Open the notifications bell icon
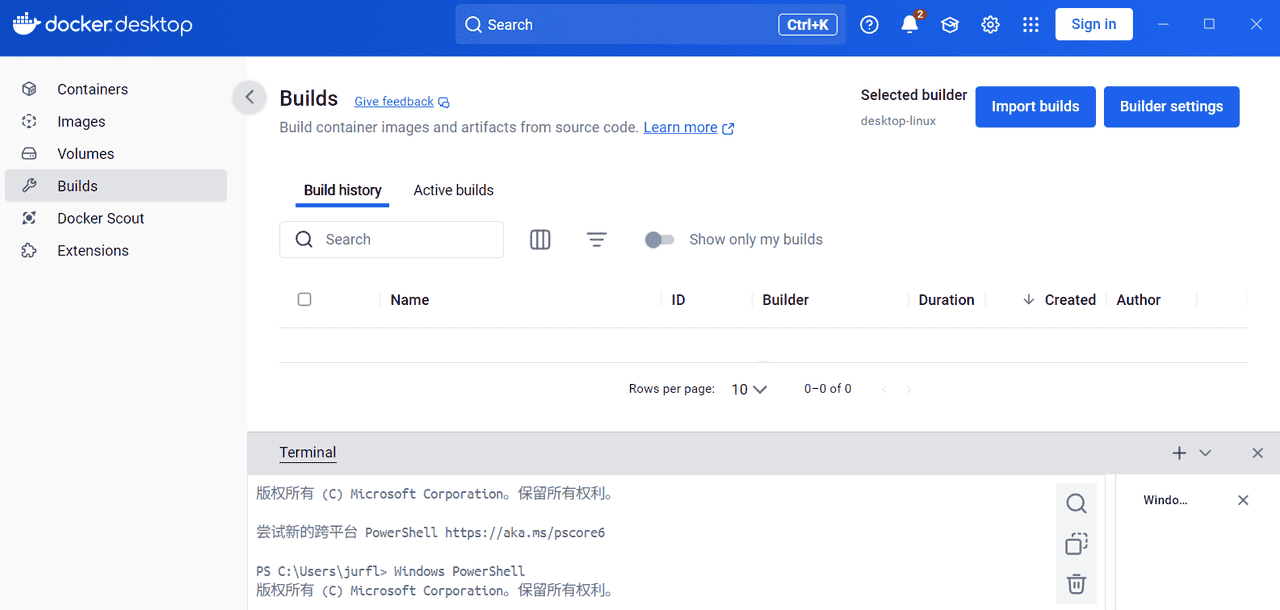The image size is (1280, 610). [x=909, y=25]
